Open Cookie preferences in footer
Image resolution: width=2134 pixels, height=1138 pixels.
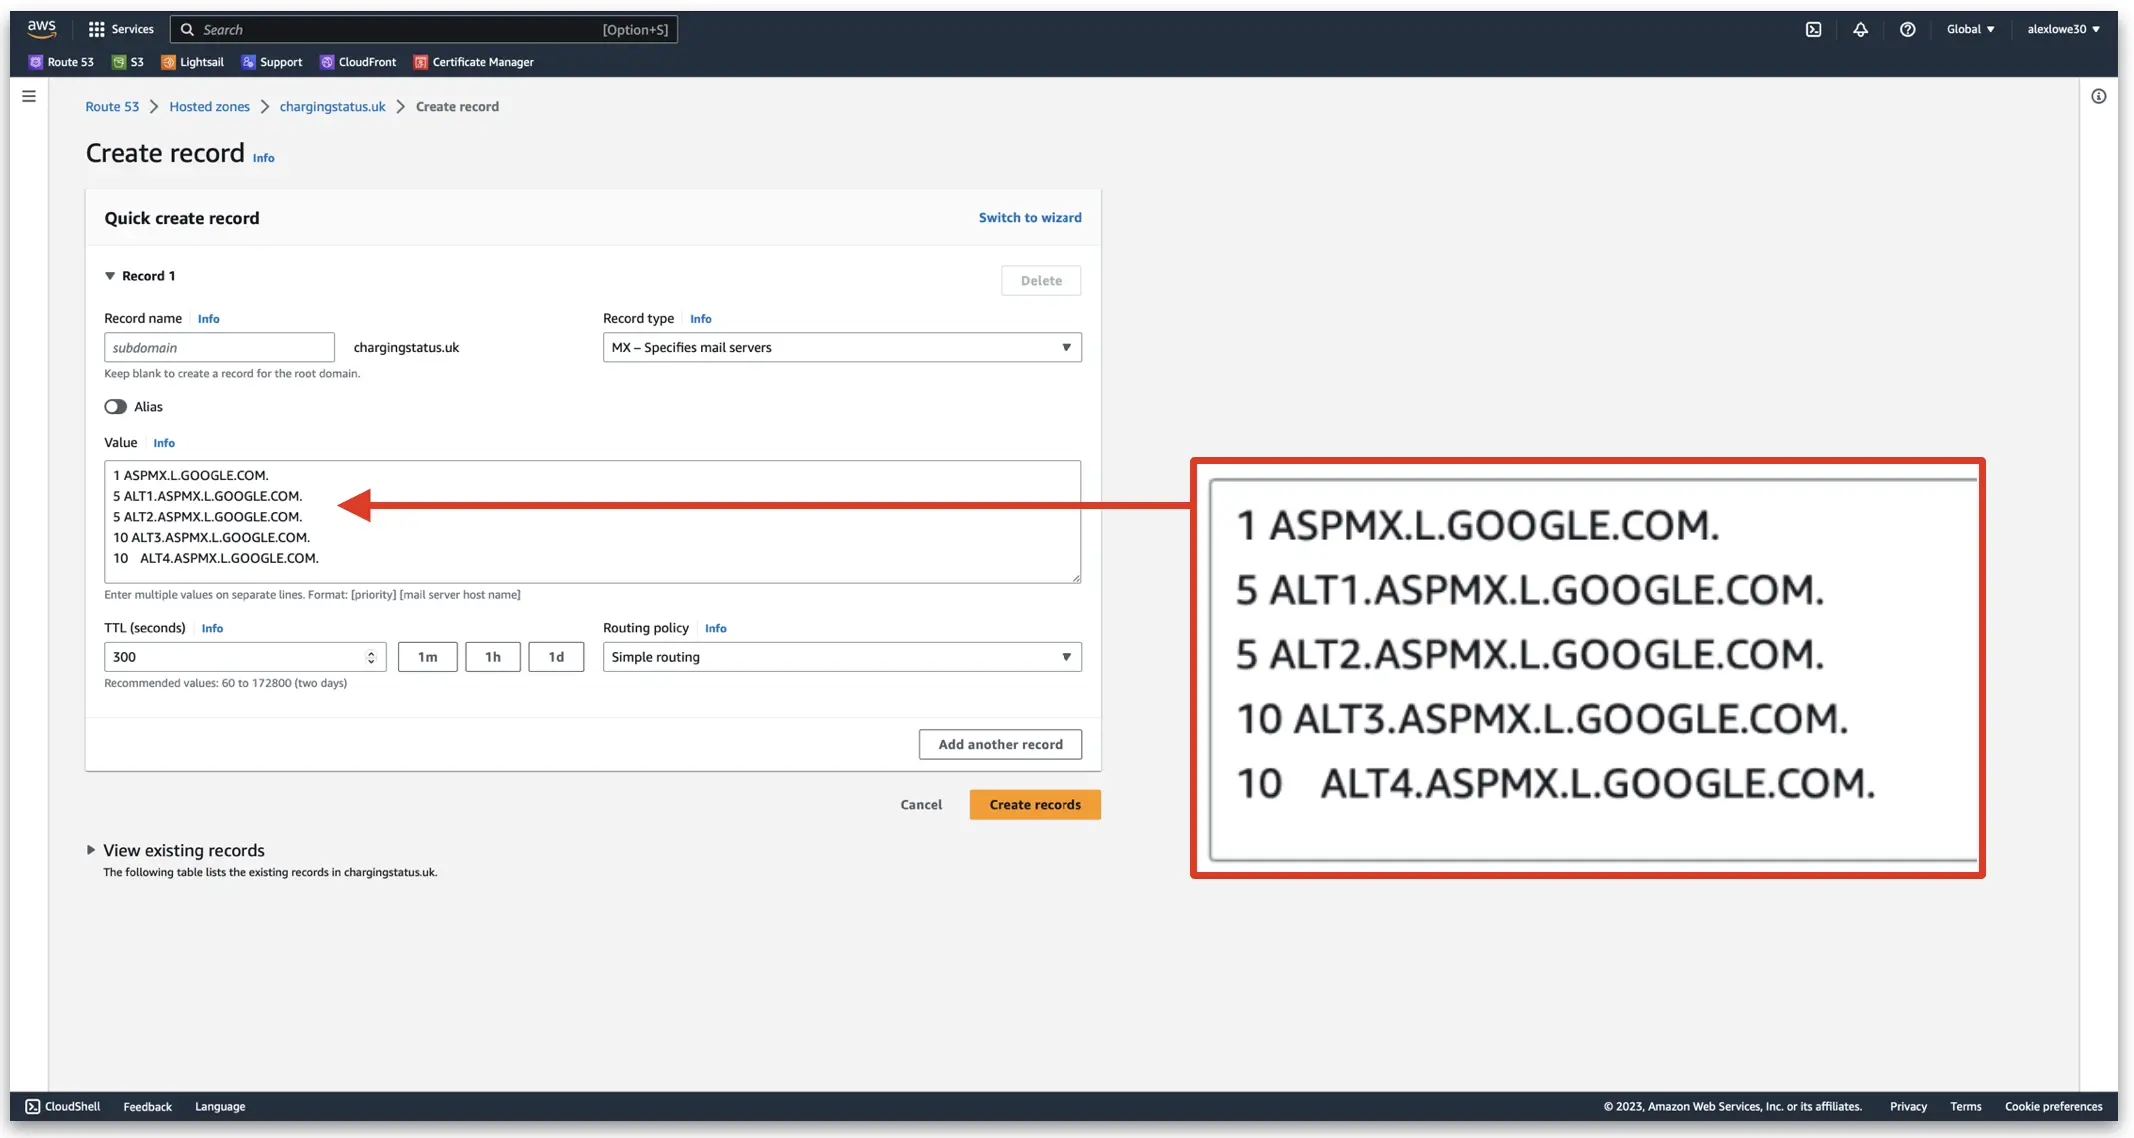2053,1106
